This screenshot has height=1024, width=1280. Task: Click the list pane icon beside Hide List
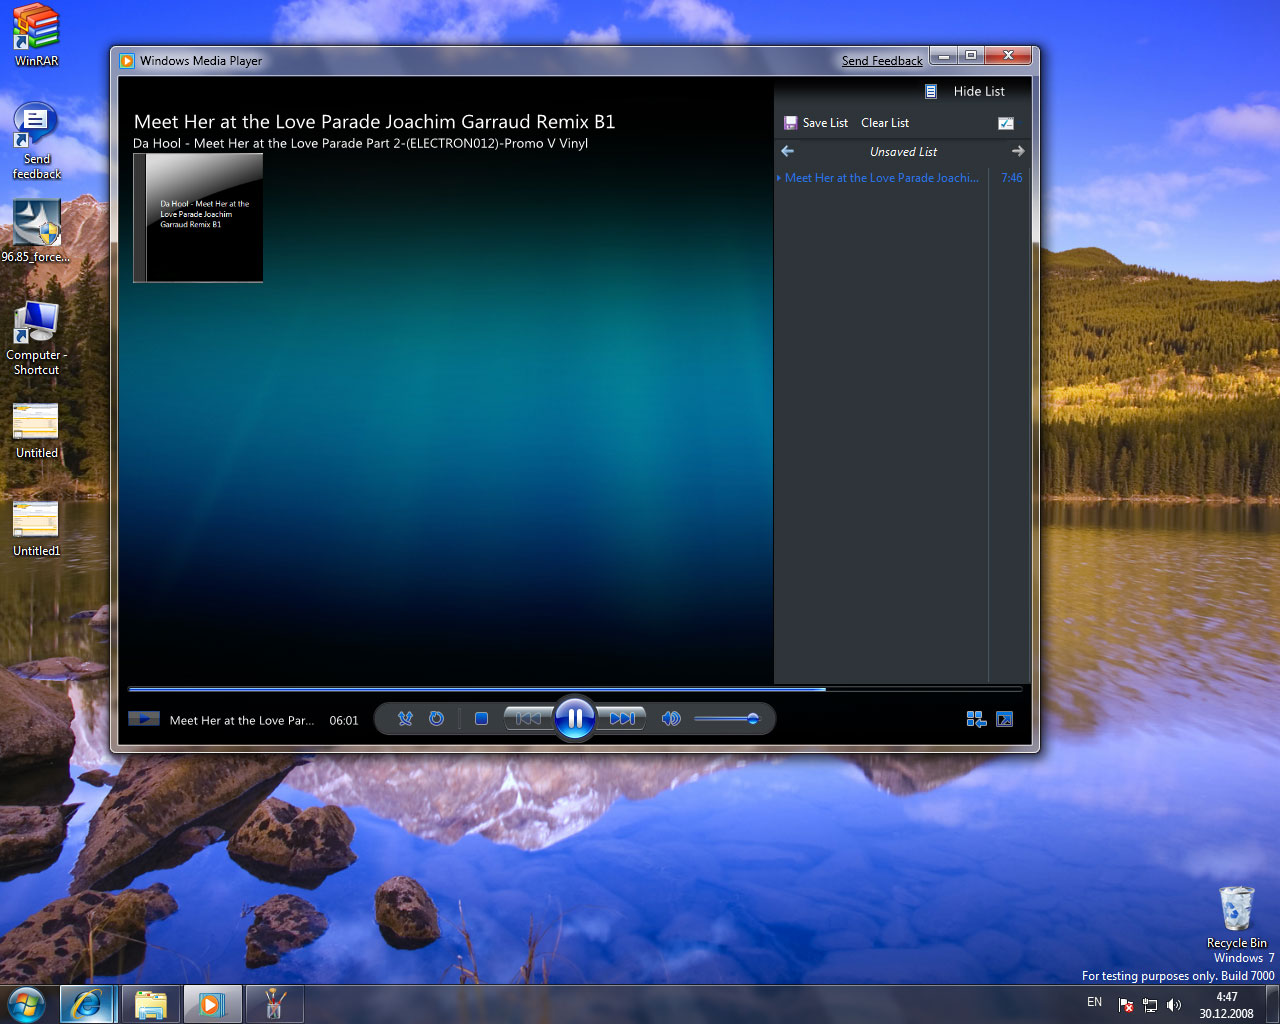pyautogui.click(x=931, y=91)
